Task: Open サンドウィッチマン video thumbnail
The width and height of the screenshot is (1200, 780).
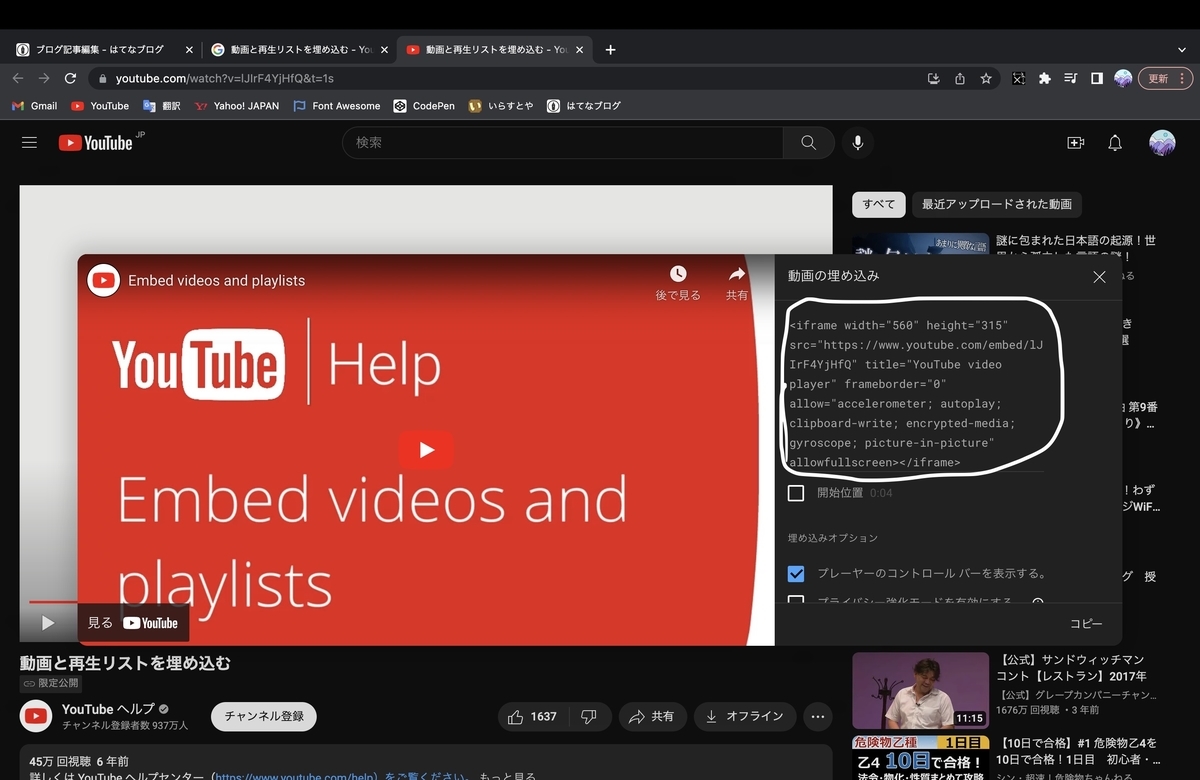Action: pyautogui.click(x=920, y=690)
